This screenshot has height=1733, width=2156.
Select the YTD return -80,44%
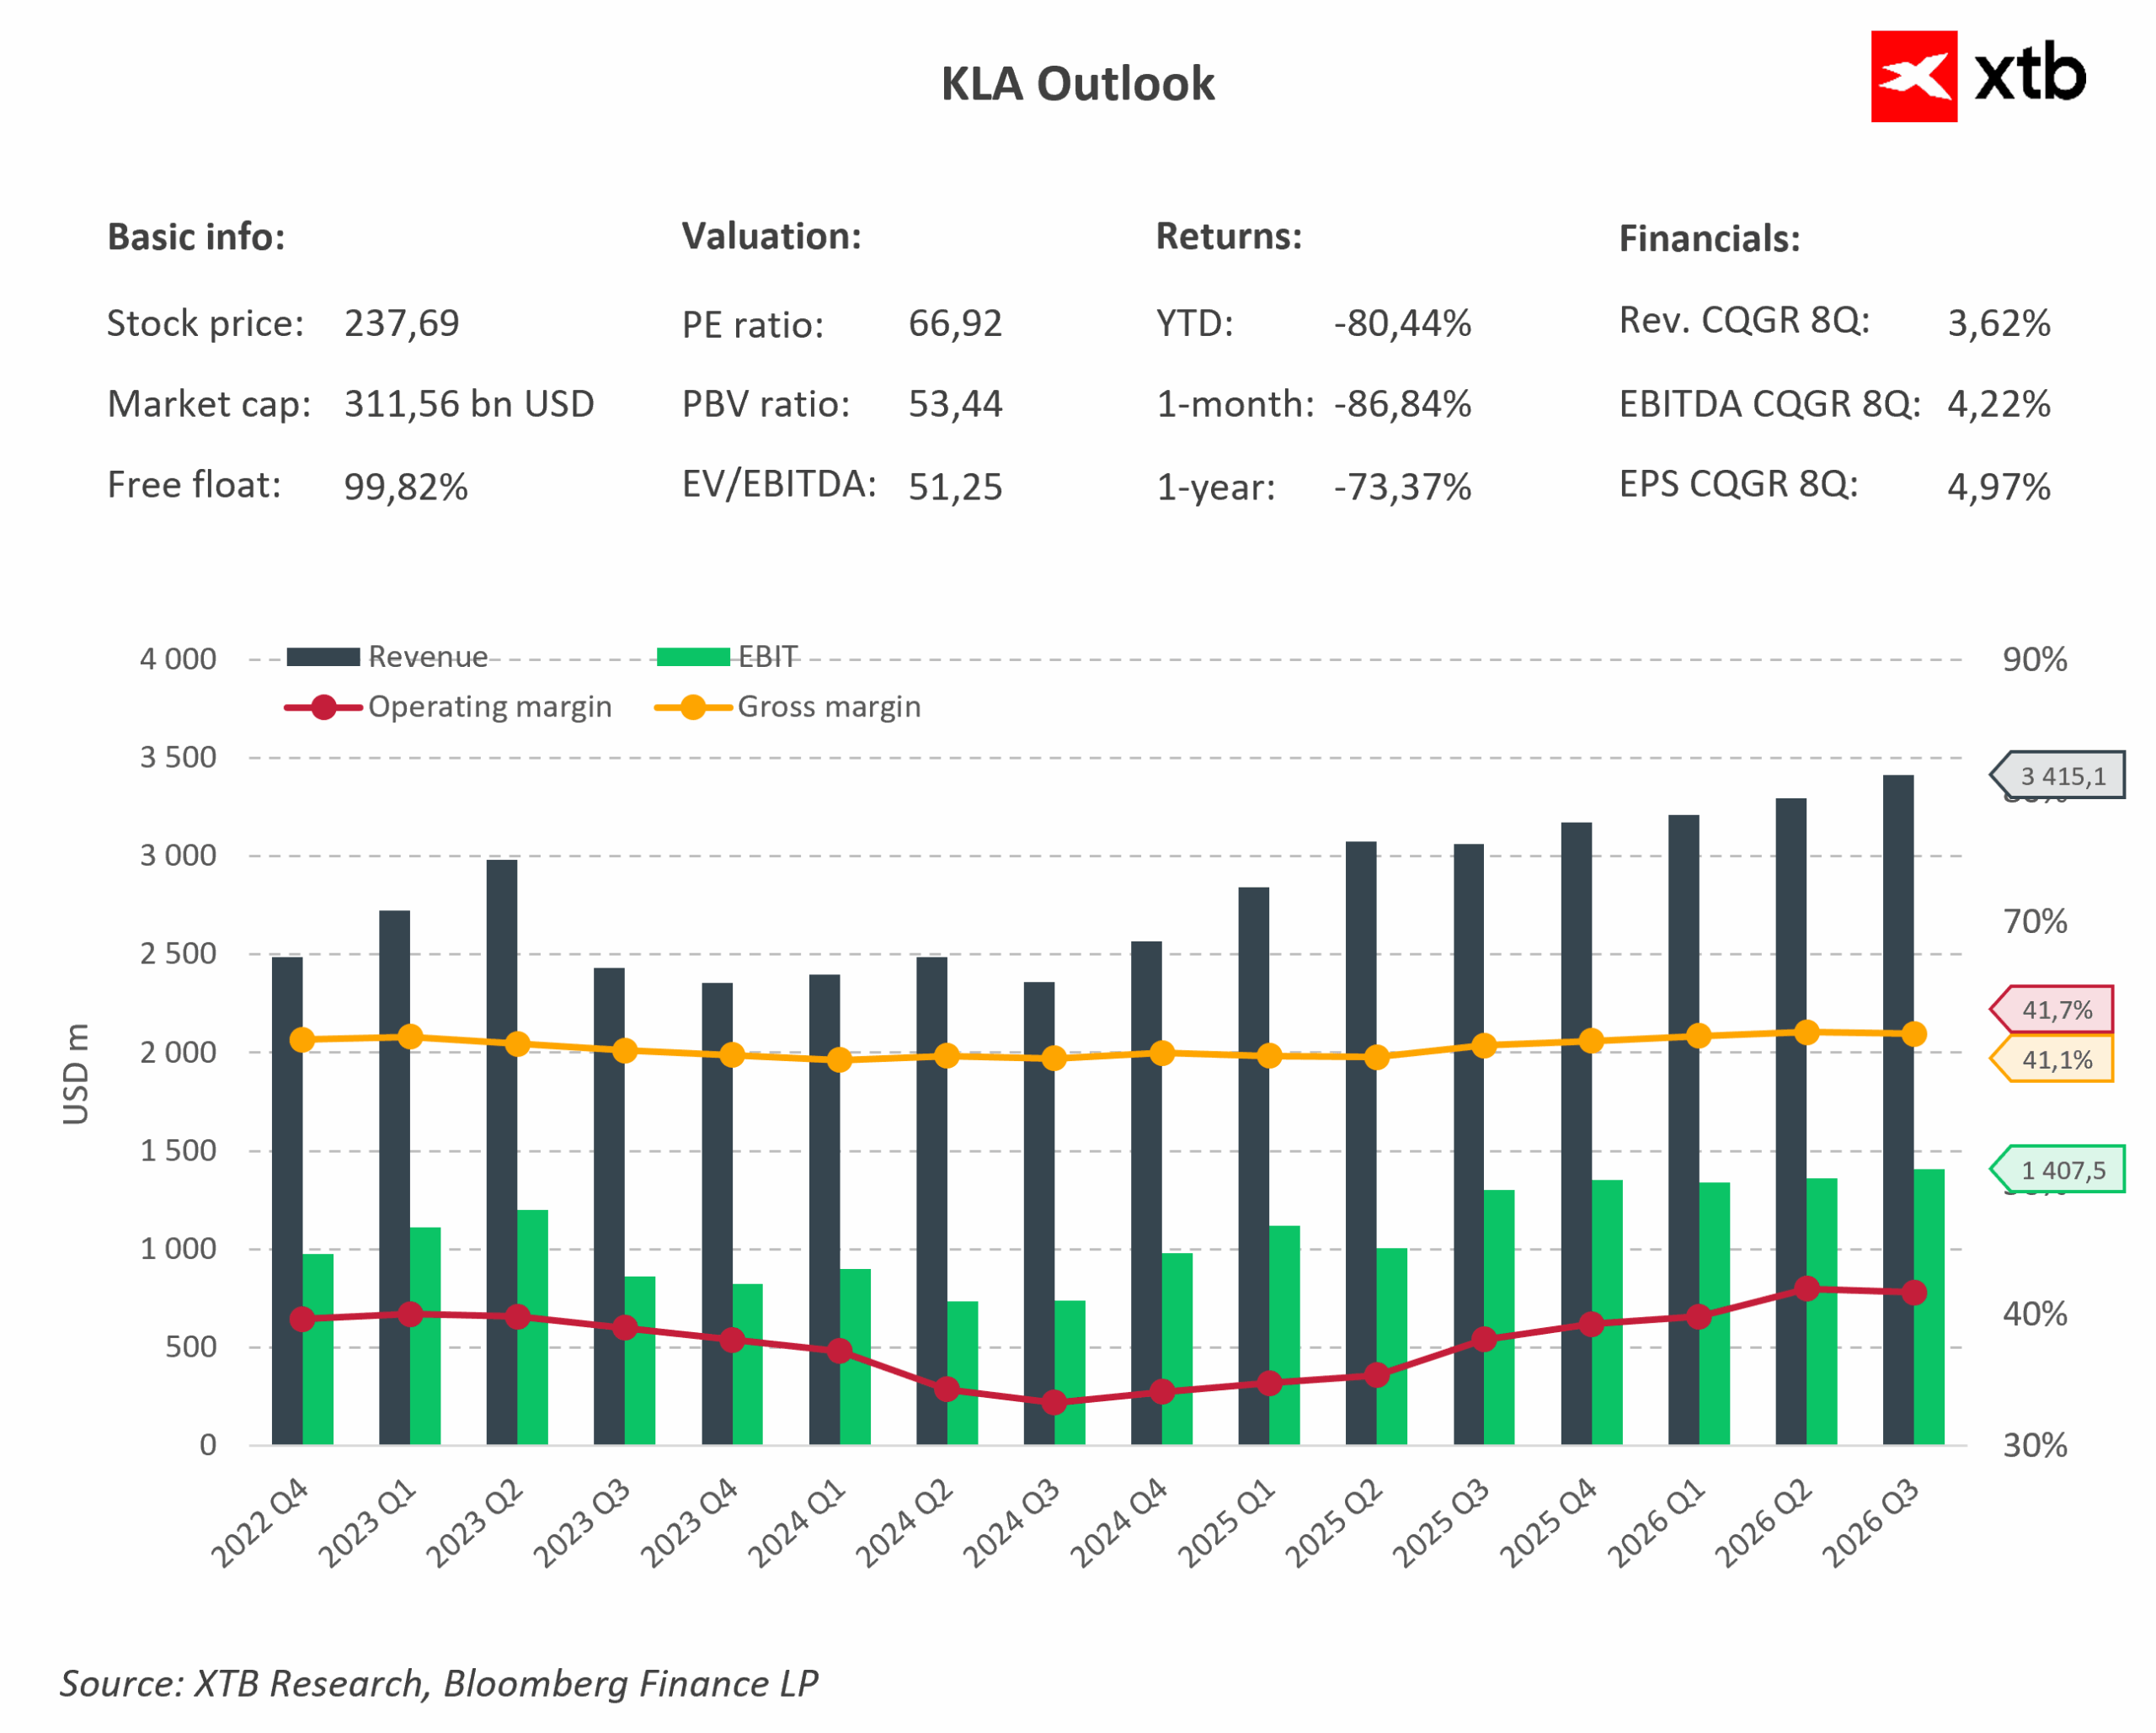pyautogui.click(x=1403, y=324)
